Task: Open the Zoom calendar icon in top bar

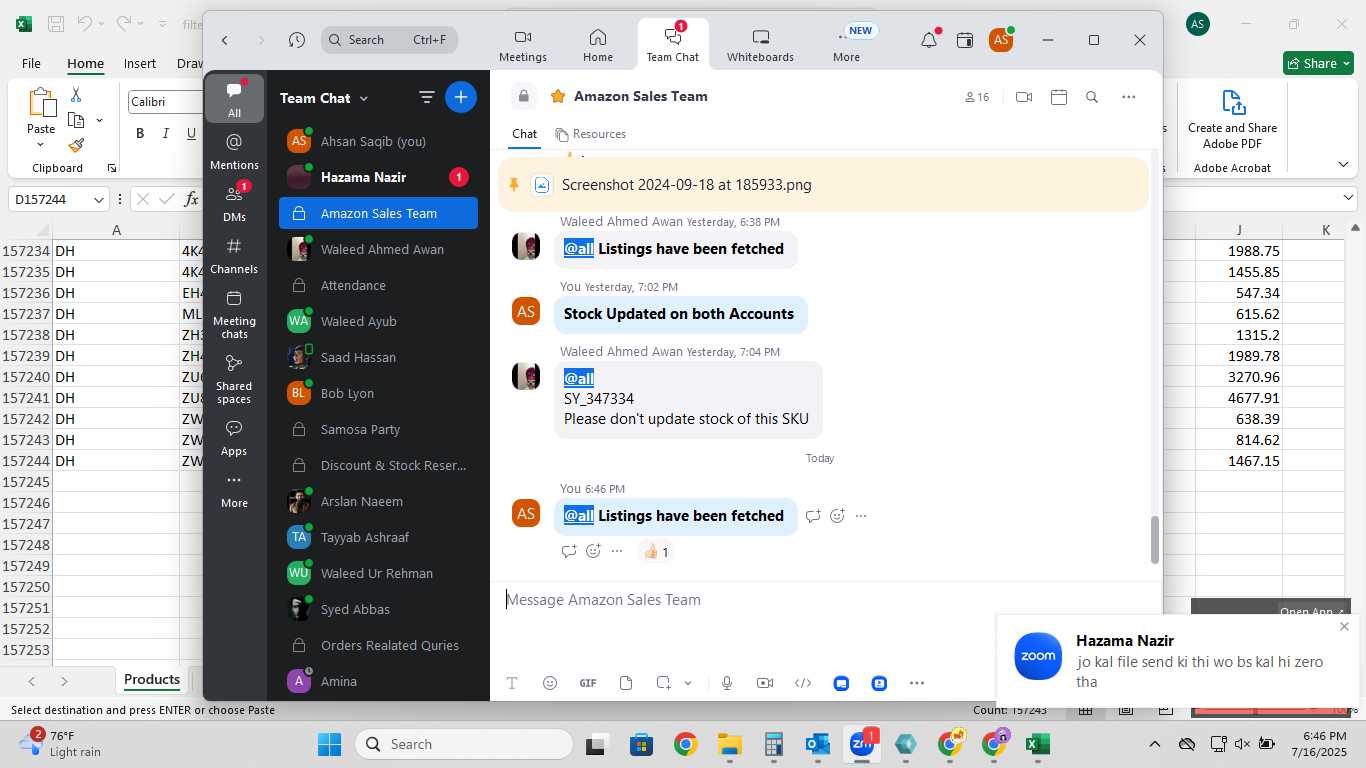Action: (x=965, y=40)
